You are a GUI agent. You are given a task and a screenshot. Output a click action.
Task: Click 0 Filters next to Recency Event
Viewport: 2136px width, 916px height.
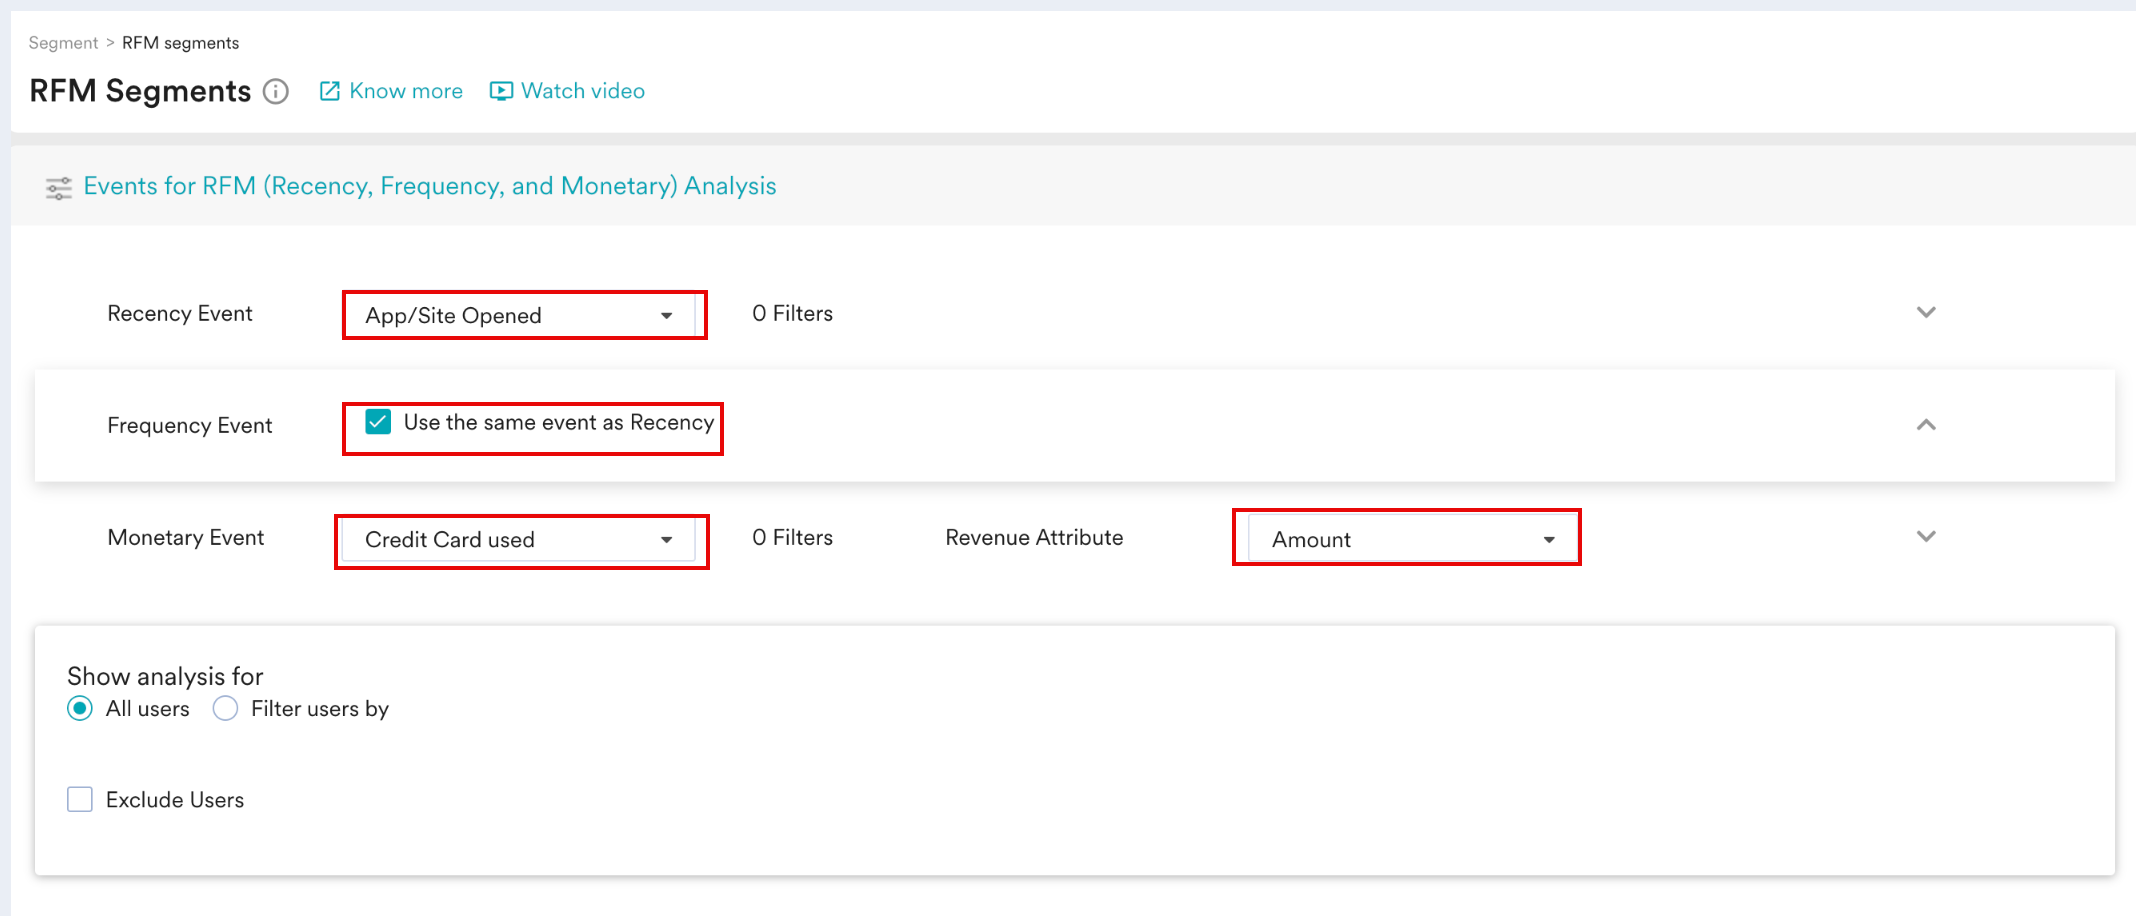click(x=793, y=314)
